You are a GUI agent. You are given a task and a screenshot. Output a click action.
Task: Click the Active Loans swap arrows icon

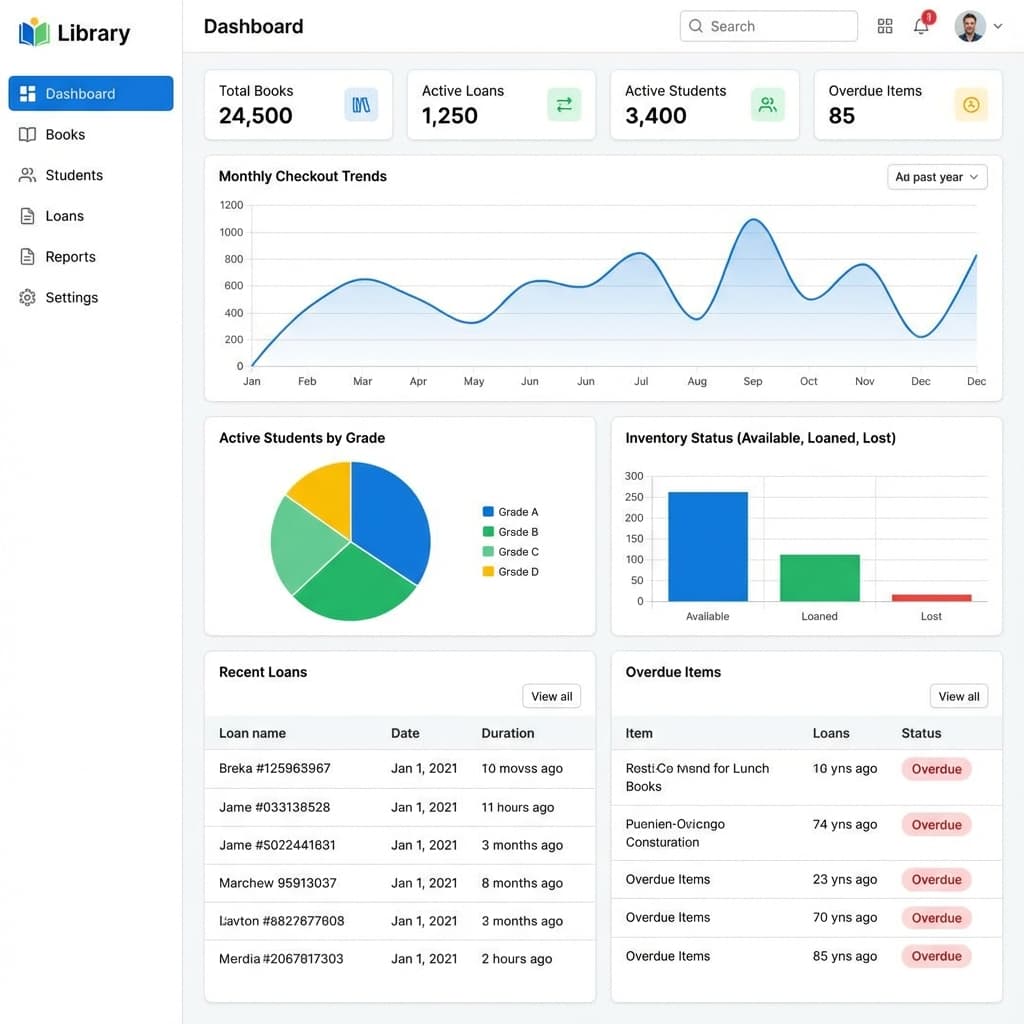[x=564, y=104]
